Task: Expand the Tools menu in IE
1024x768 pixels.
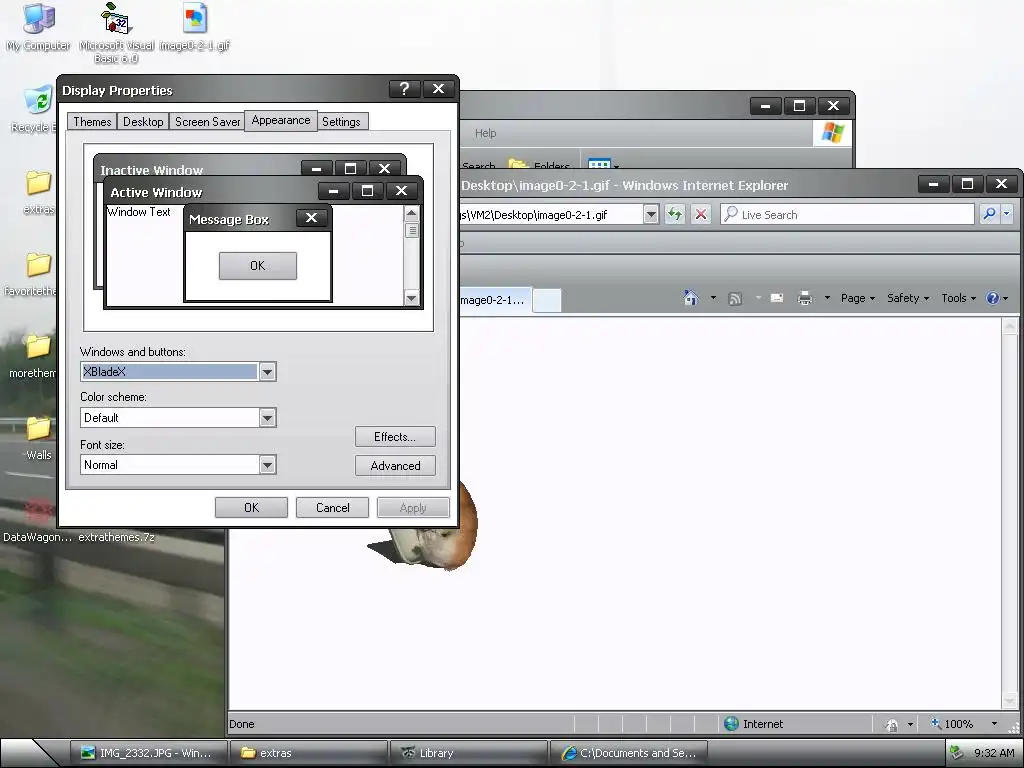Action: coord(958,298)
